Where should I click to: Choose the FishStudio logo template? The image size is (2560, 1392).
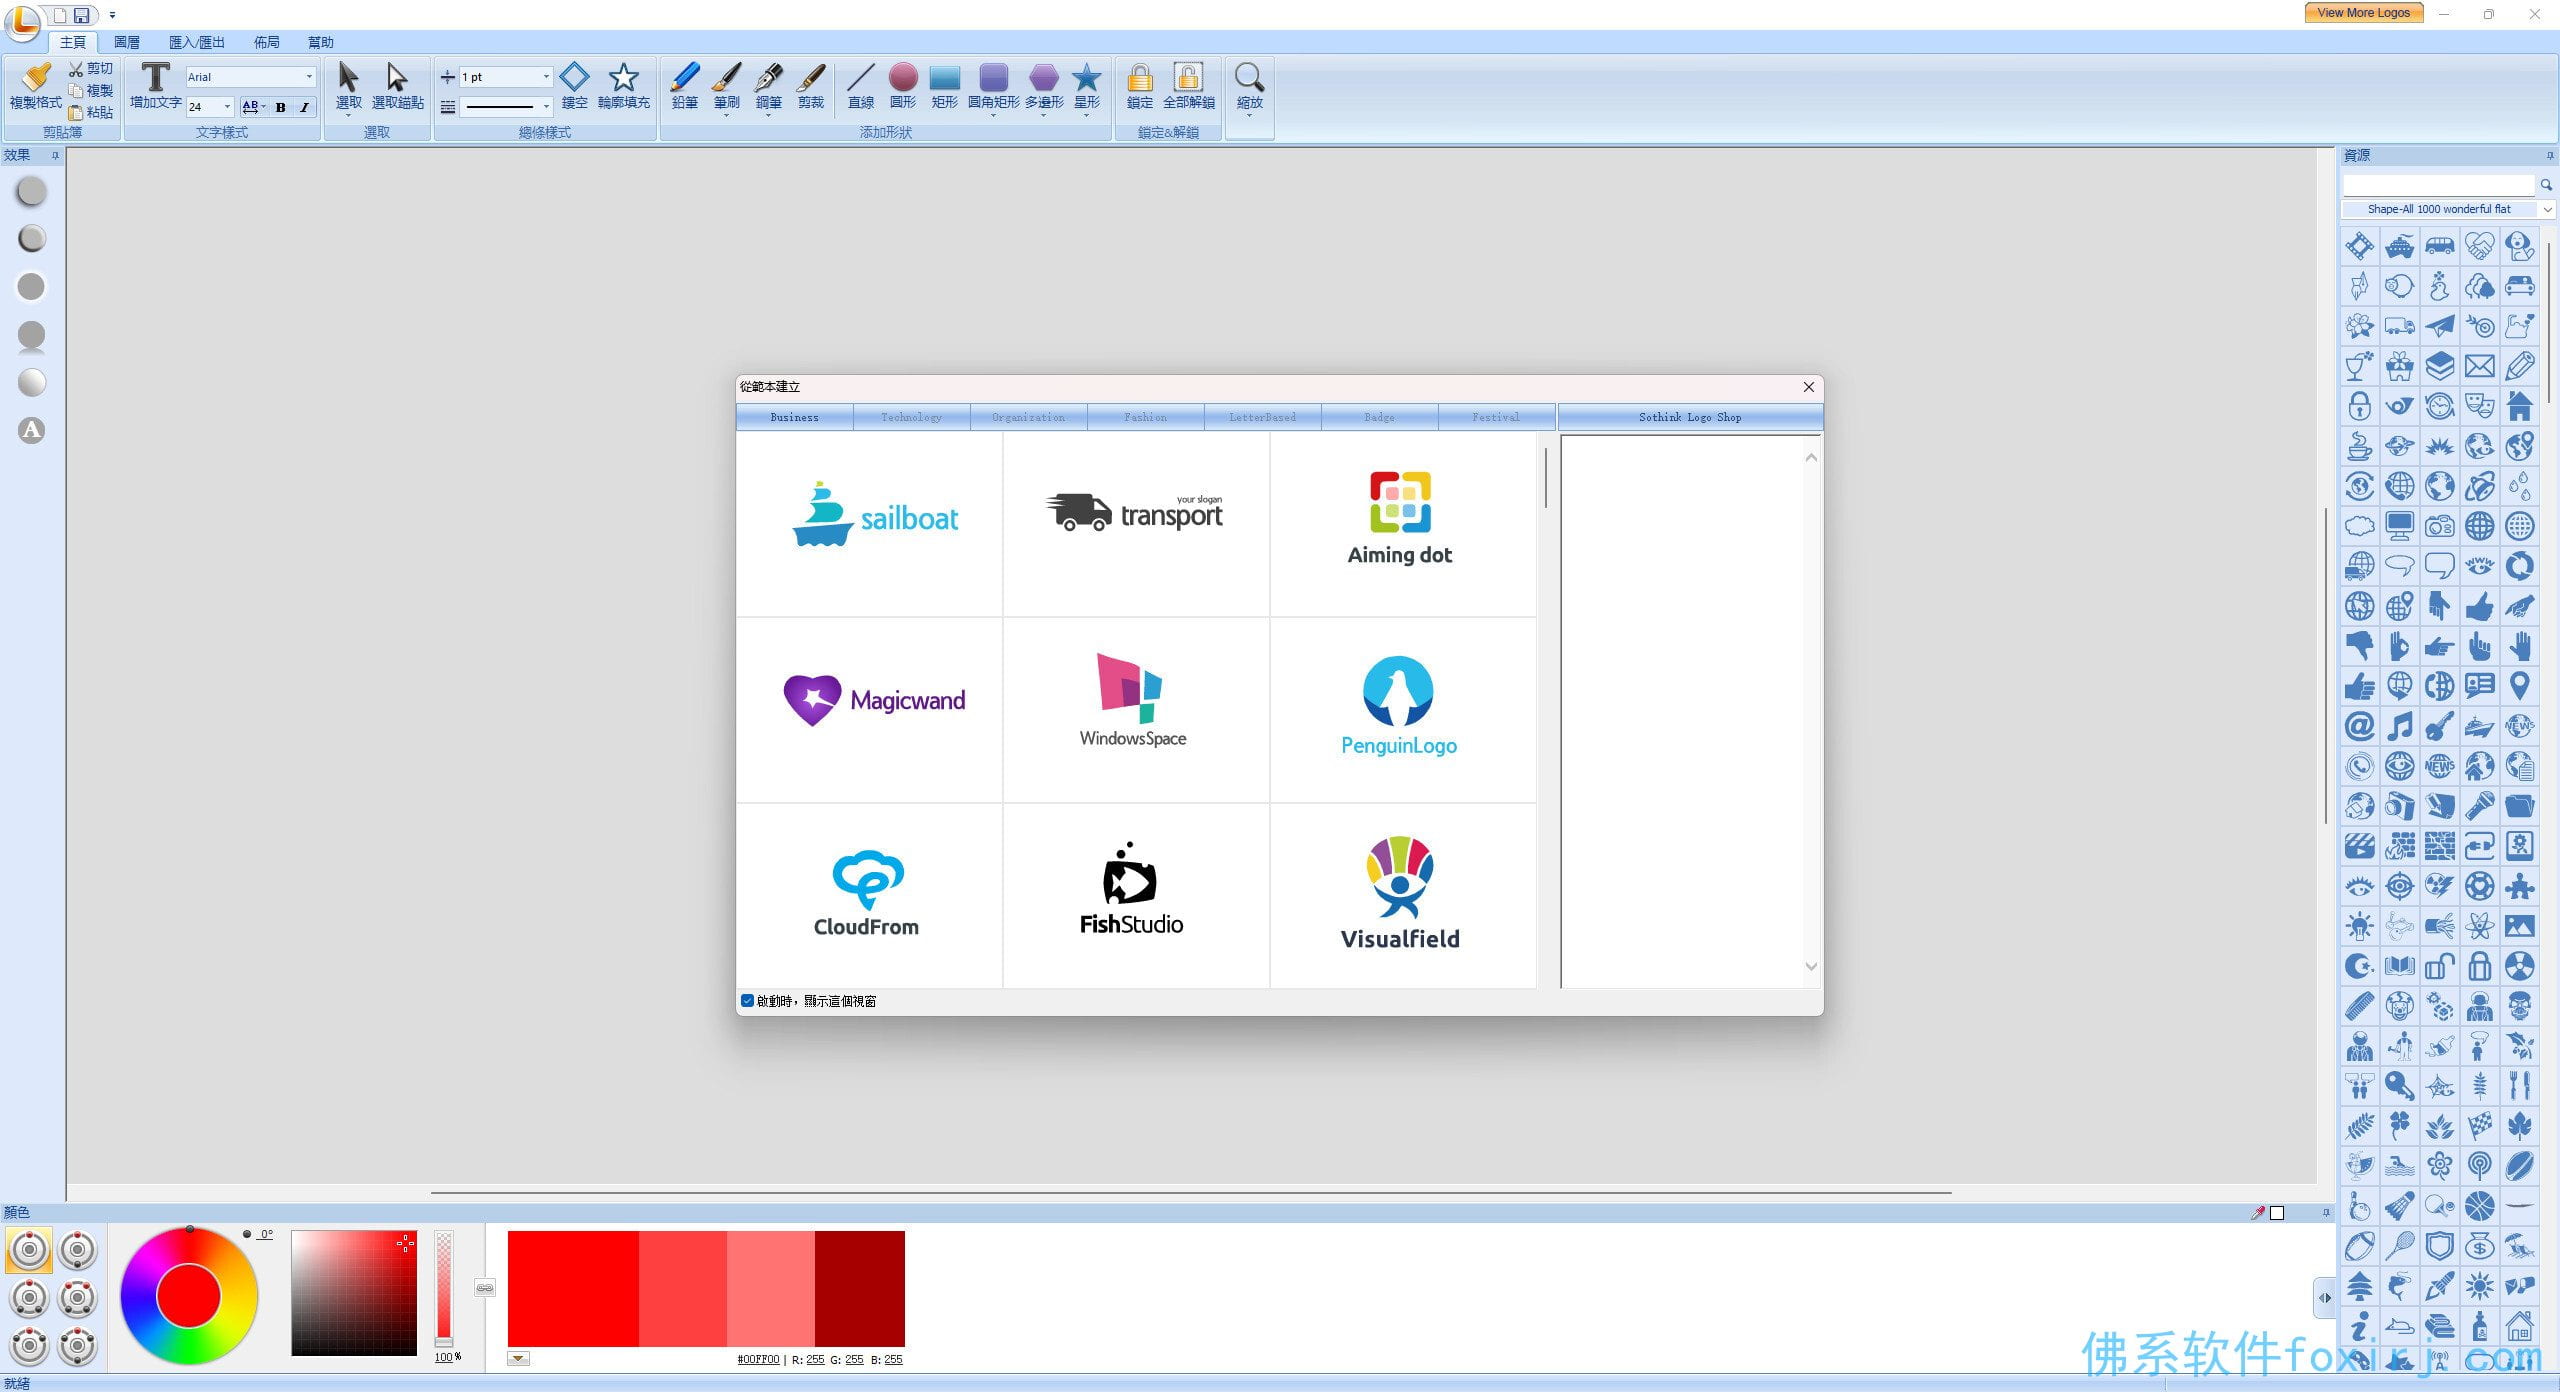(x=1135, y=896)
